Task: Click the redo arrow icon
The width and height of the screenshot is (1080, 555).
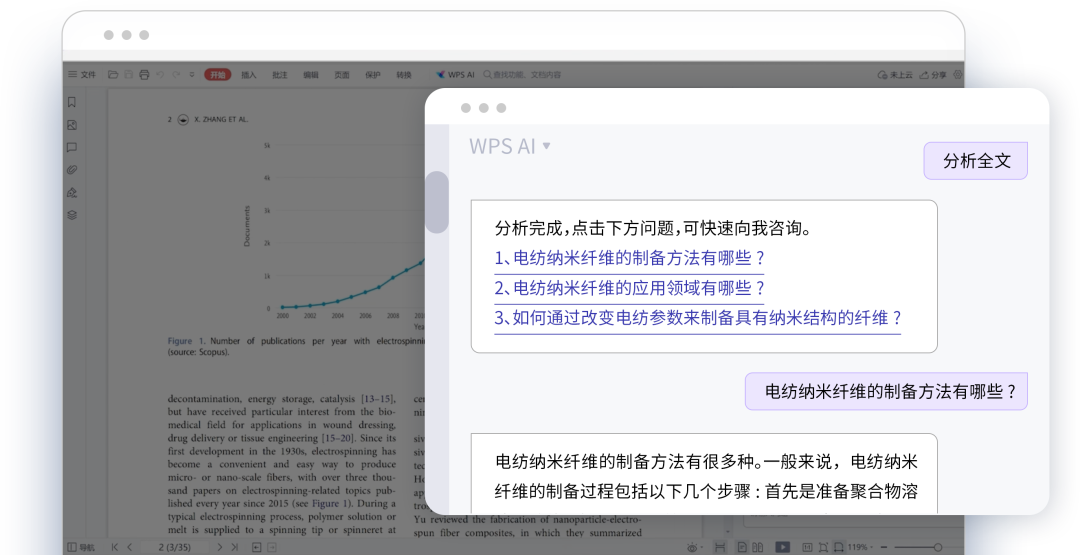Action: pyautogui.click(x=176, y=74)
